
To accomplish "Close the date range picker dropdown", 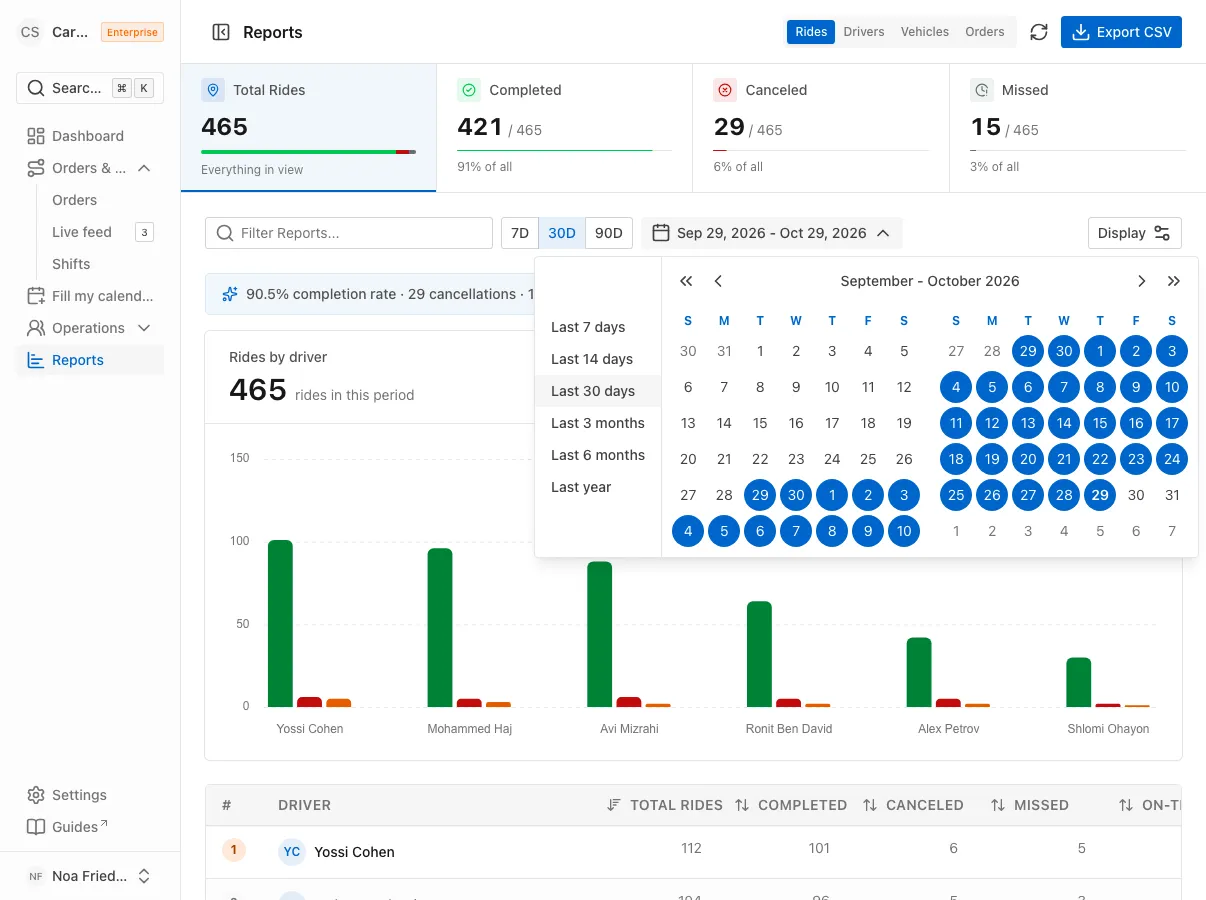I will (772, 233).
